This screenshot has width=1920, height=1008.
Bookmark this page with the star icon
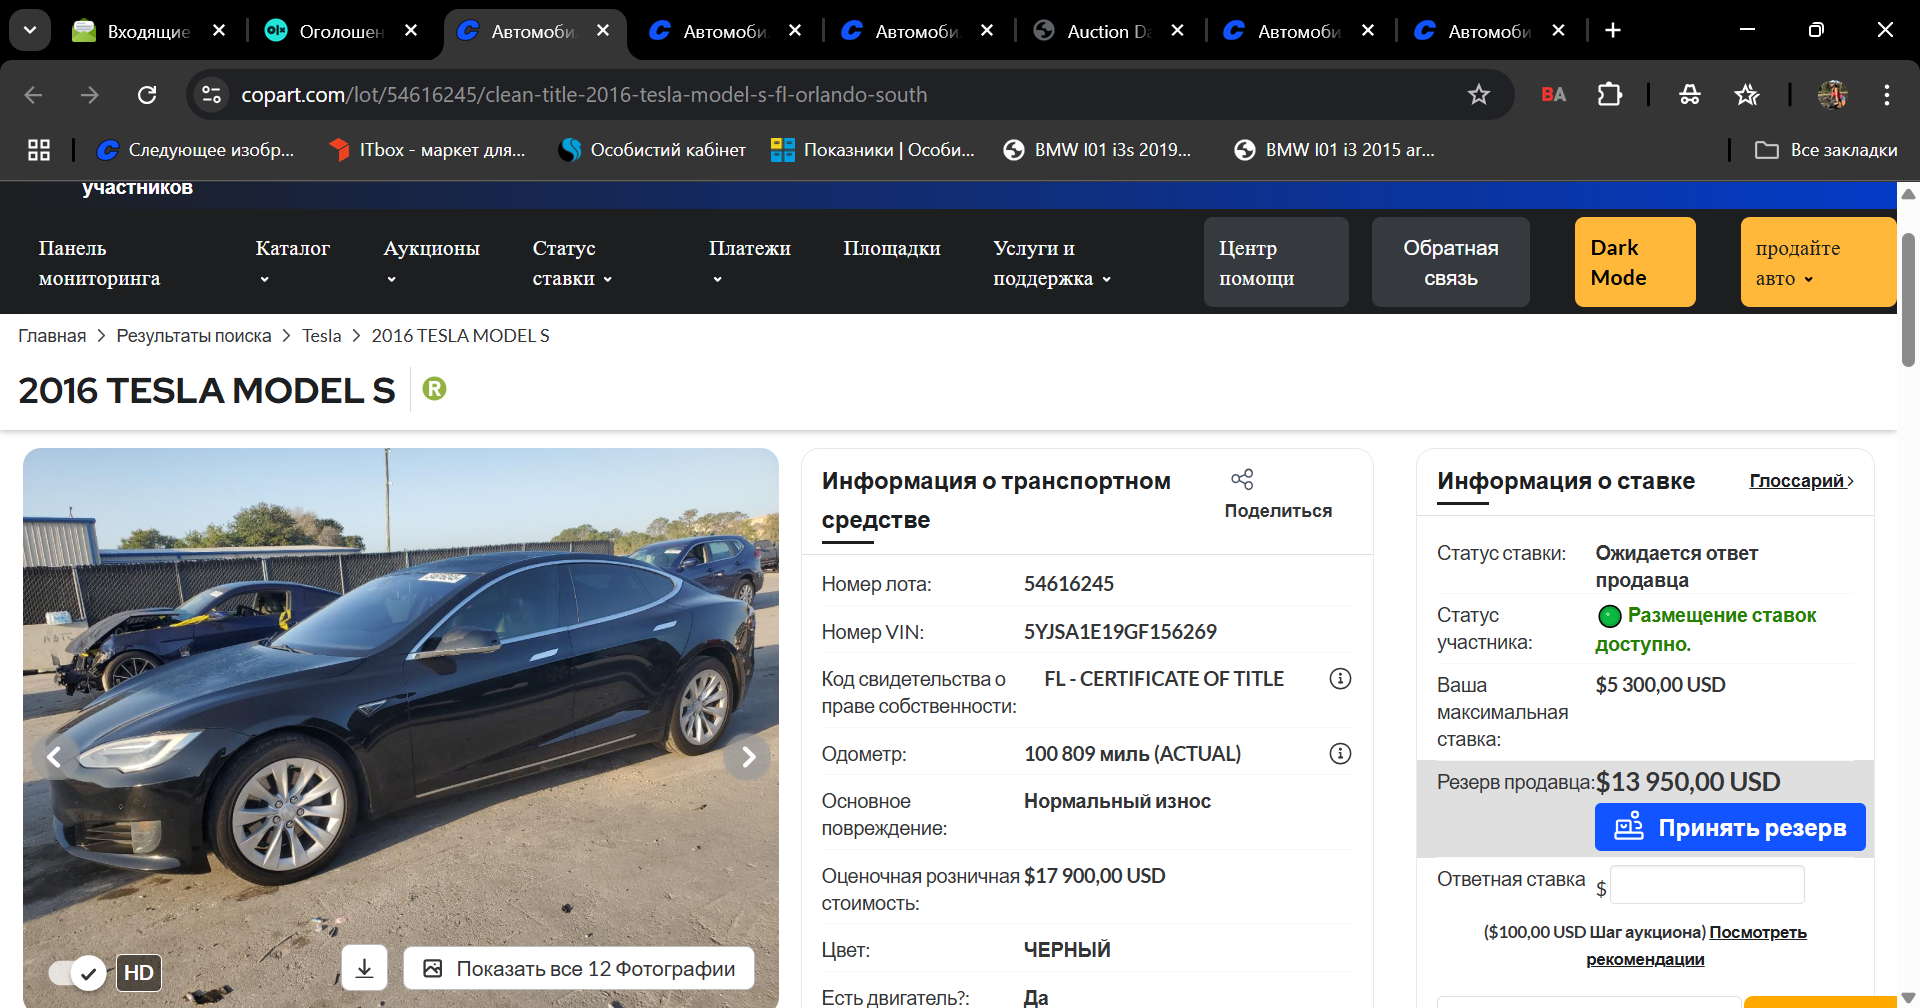[1478, 95]
